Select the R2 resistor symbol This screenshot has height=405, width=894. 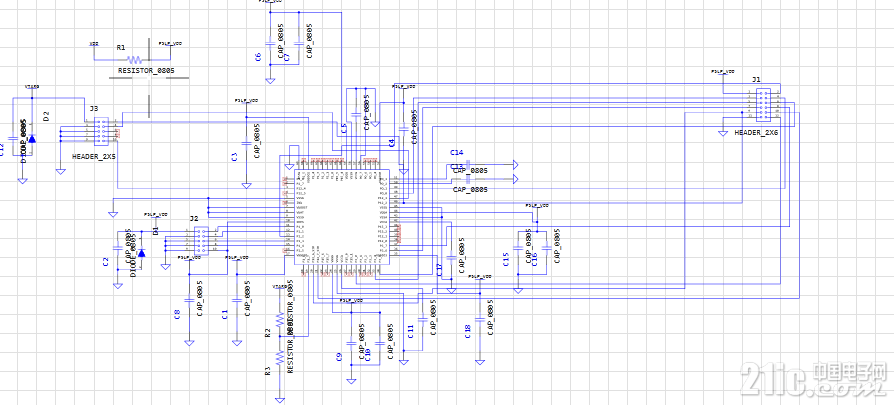point(279,319)
